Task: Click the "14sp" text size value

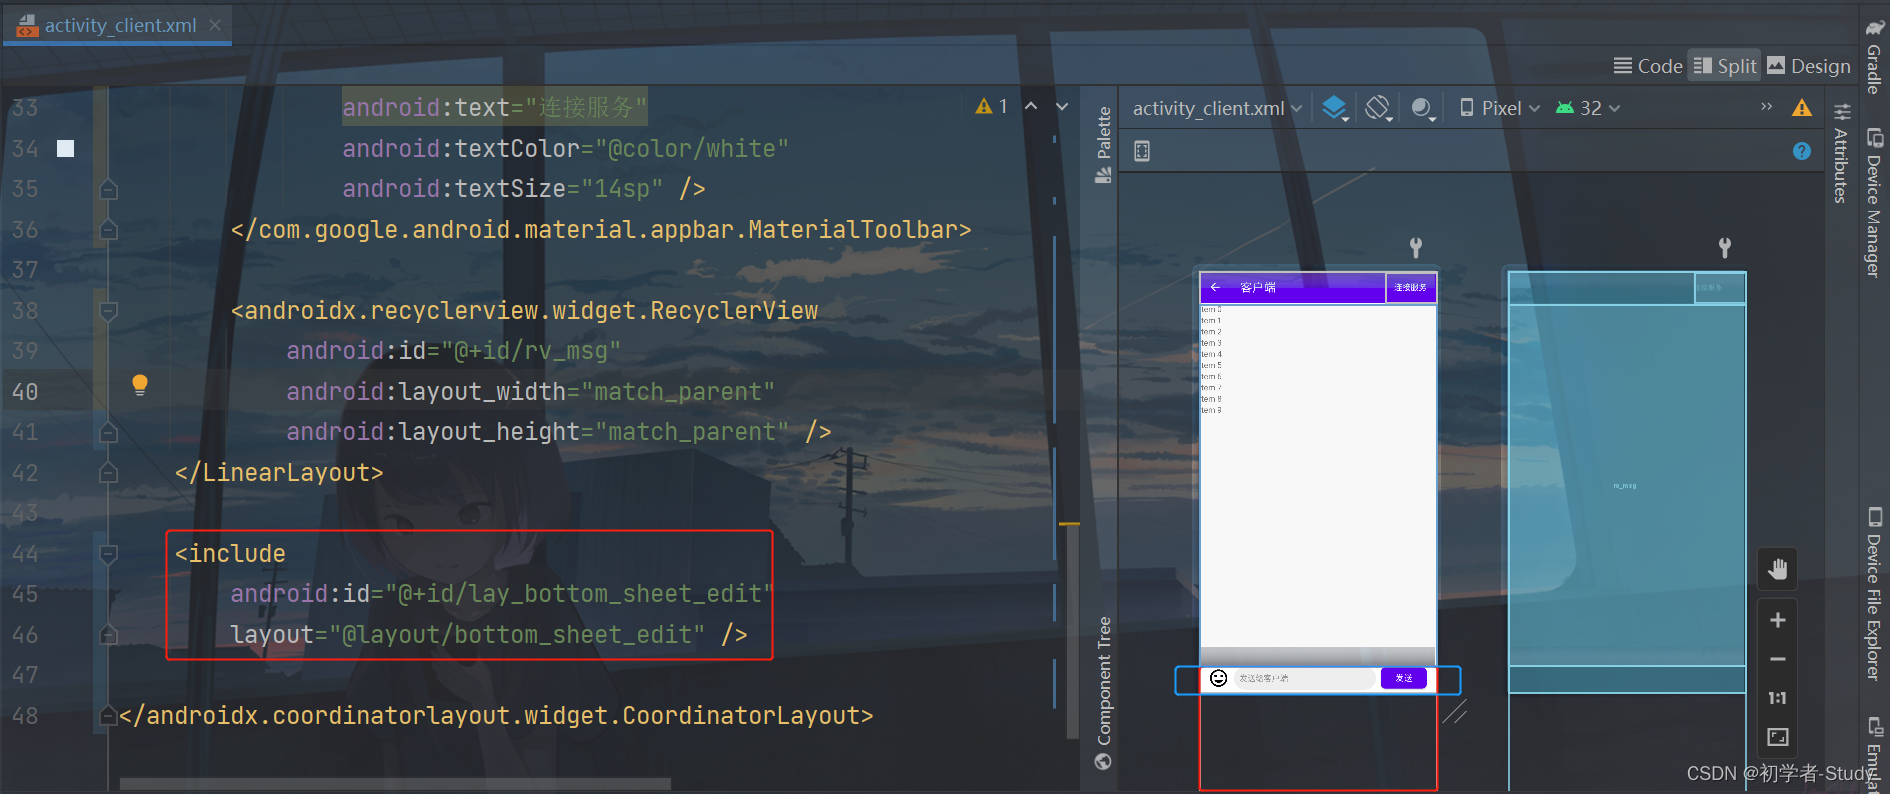Action: 621,189
